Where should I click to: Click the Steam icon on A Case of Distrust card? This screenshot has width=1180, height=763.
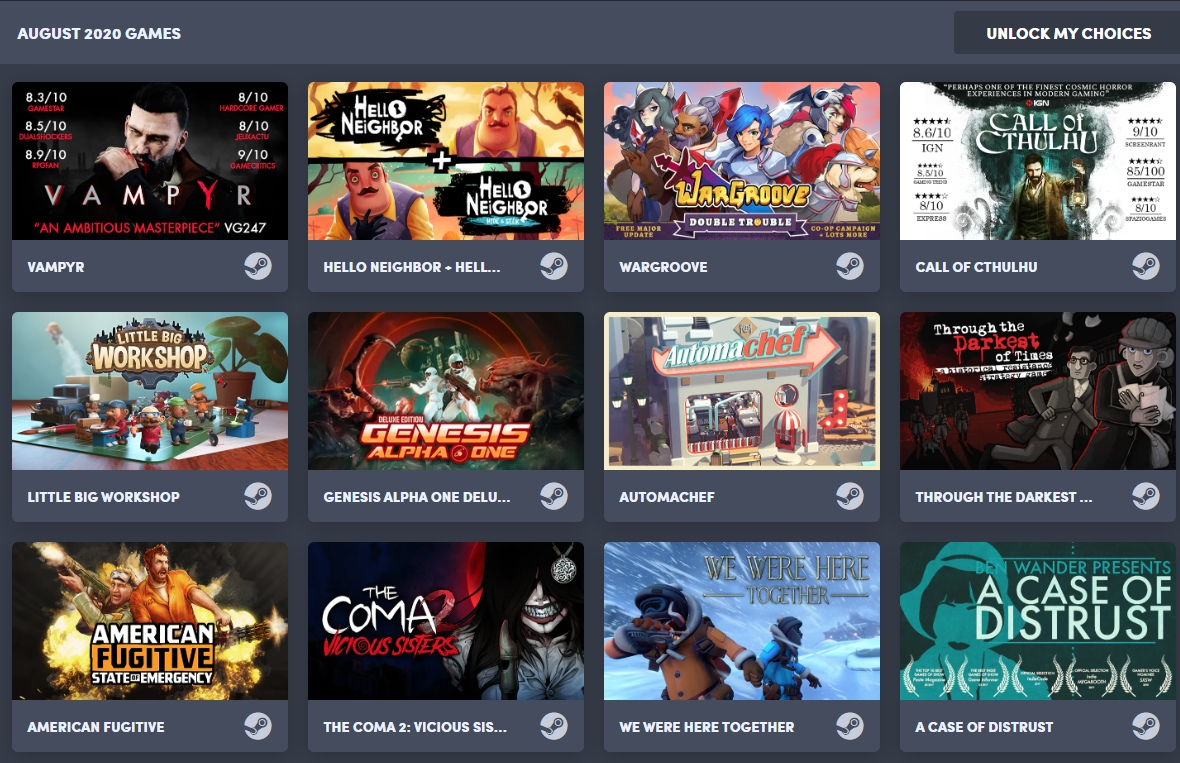[1145, 727]
